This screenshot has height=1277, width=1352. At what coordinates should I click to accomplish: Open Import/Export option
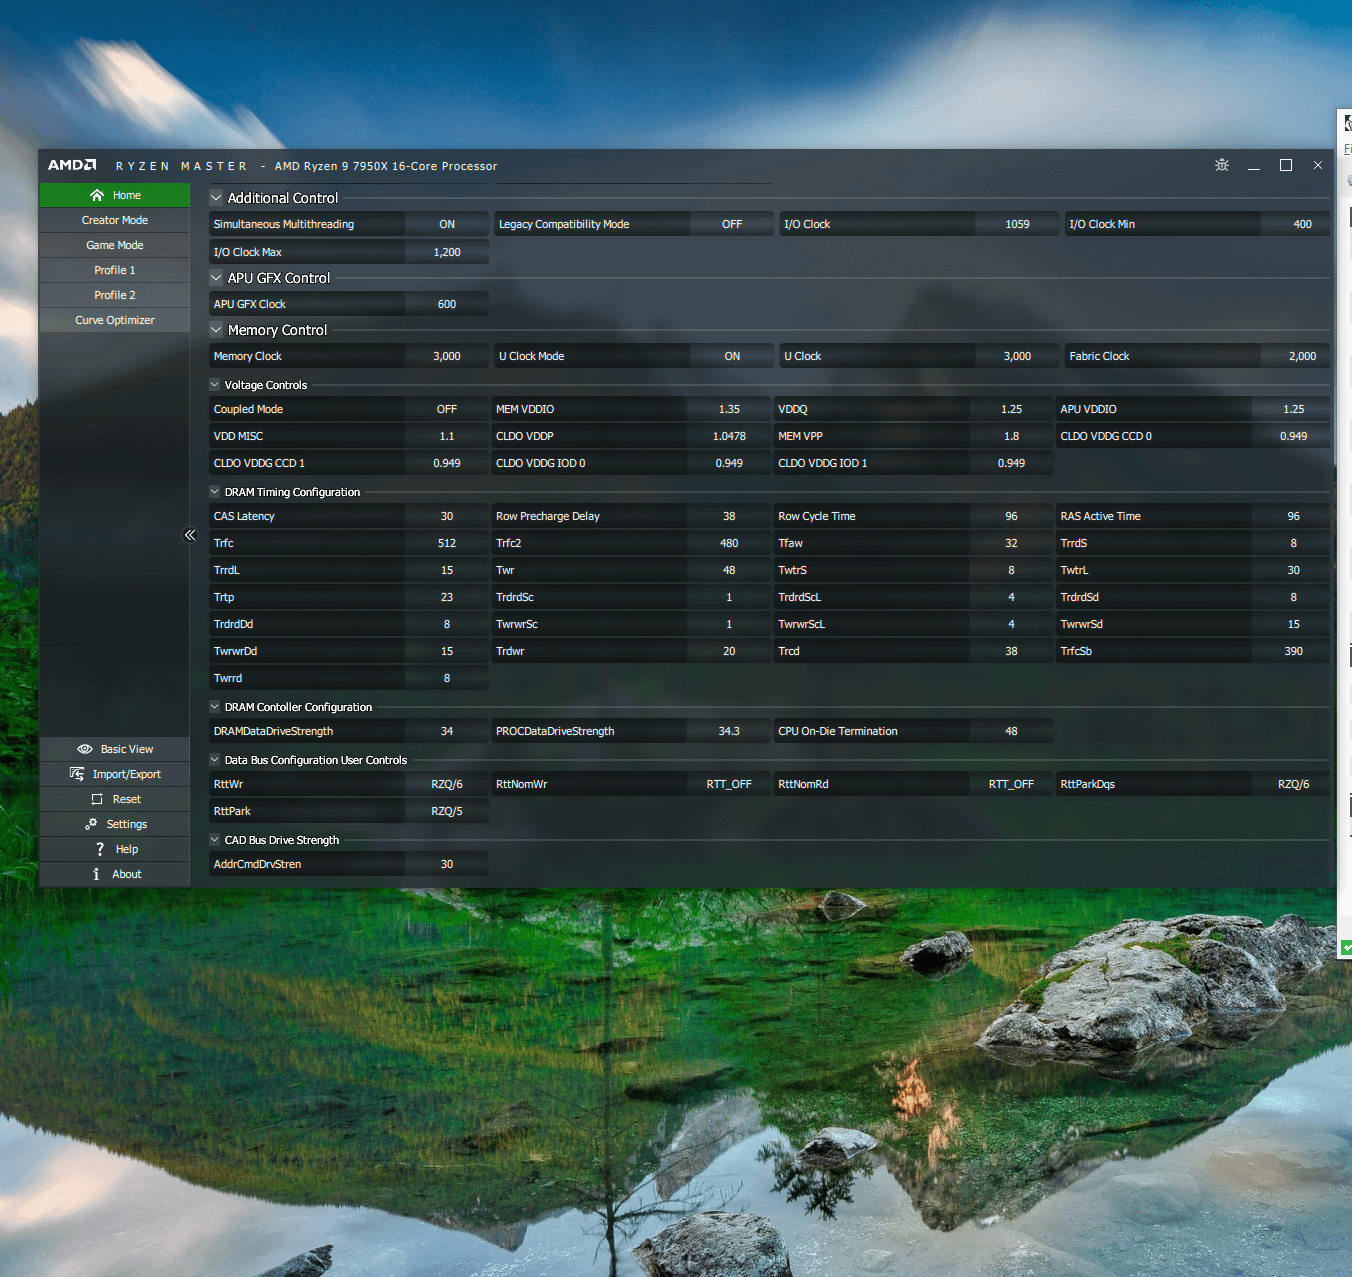tap(115, 774)
